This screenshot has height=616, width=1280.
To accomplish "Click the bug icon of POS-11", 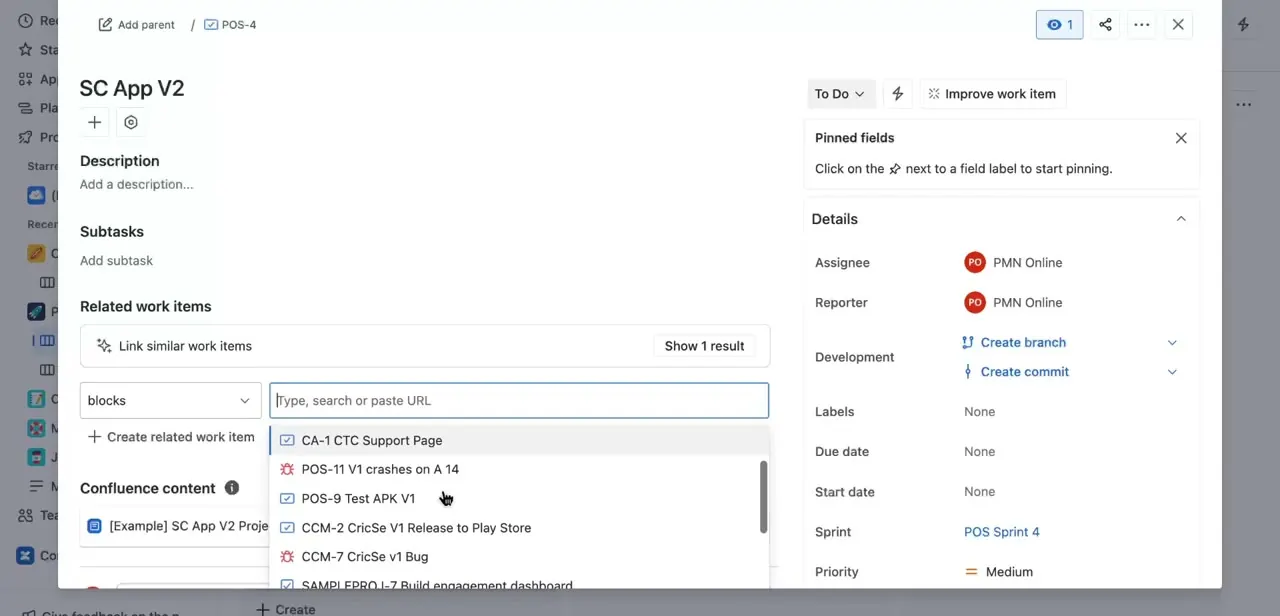I will click(x=287, y=469).
